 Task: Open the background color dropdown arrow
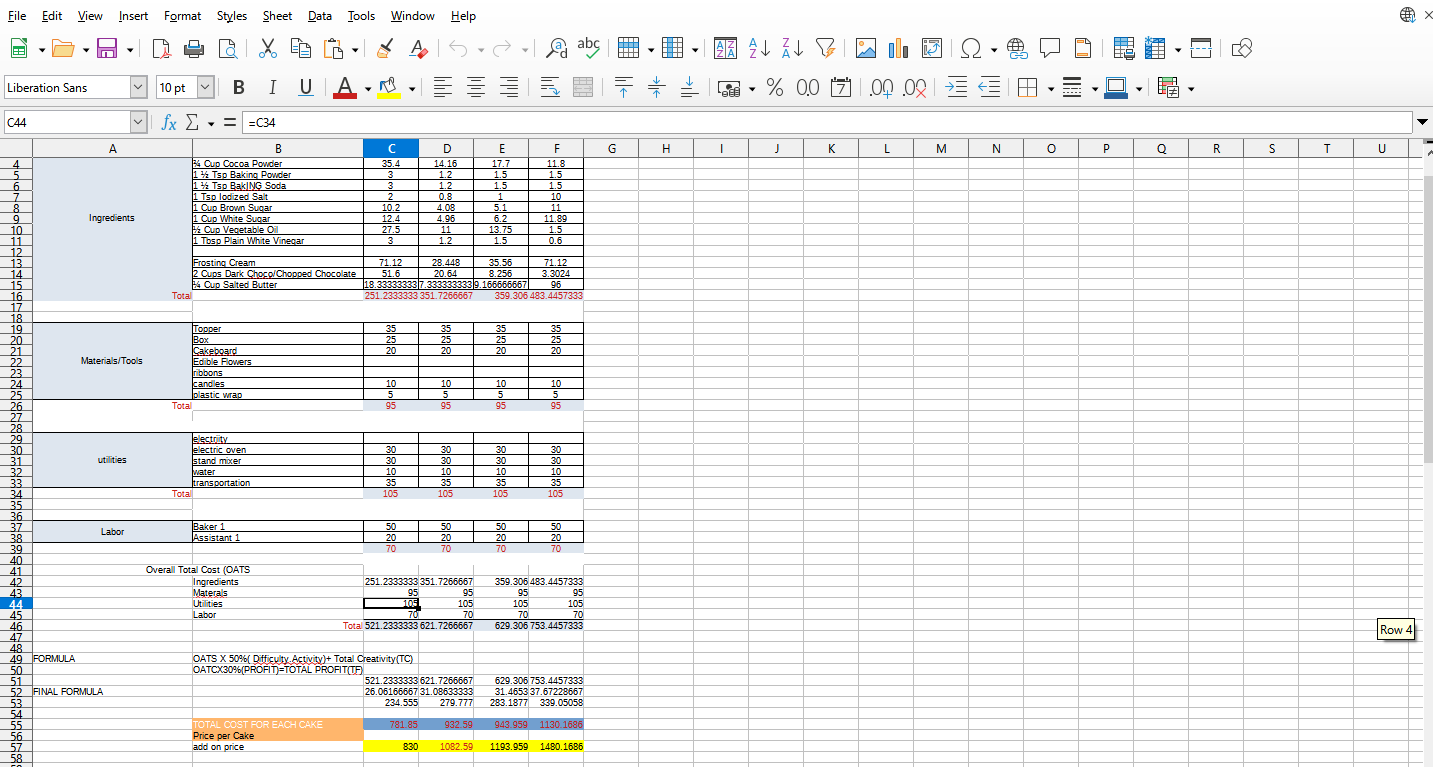(411, 88)
